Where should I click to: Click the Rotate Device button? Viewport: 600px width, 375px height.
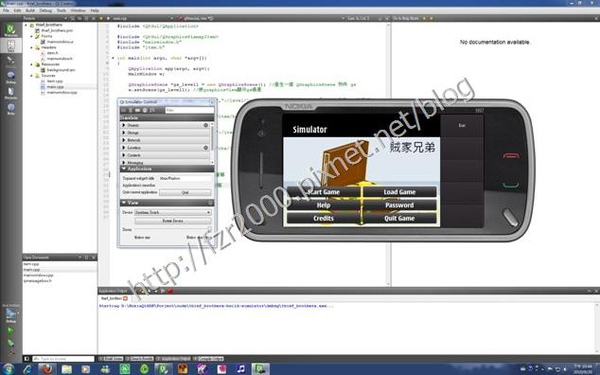pyautogui.click(x=173, y=221)
